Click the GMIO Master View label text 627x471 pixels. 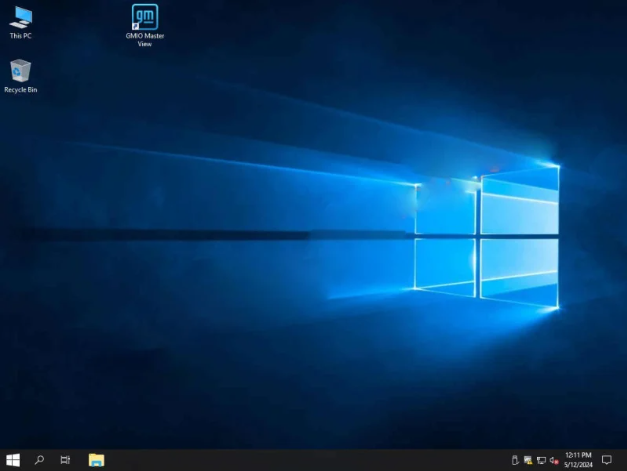145,40
